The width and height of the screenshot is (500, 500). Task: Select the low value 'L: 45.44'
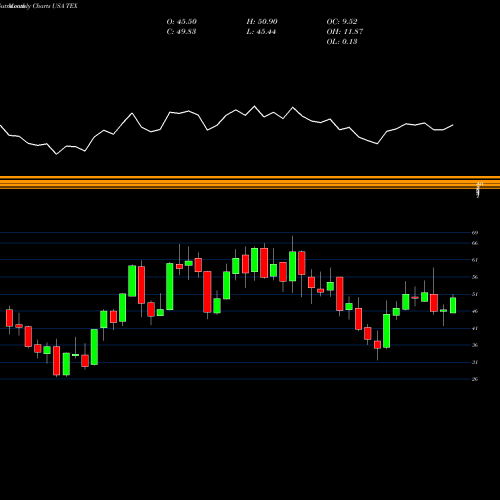coord(261,32)
